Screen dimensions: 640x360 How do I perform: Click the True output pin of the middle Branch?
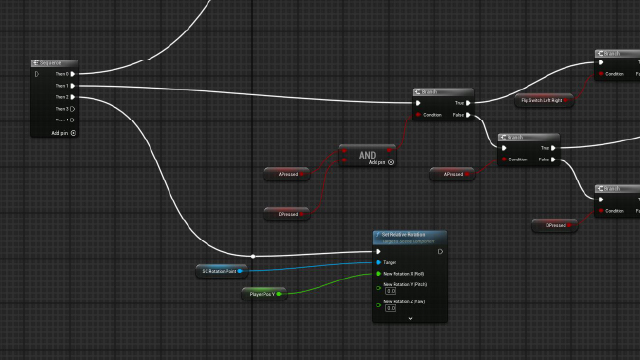pyautogui.click(x=553, y=148)
